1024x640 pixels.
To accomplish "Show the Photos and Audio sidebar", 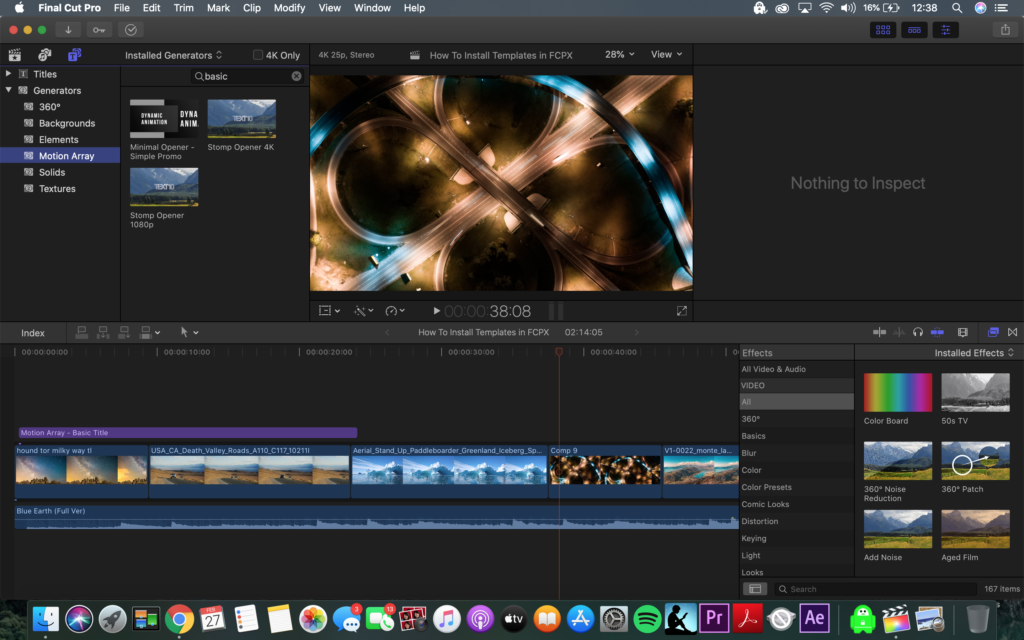I will coord(45,55).
